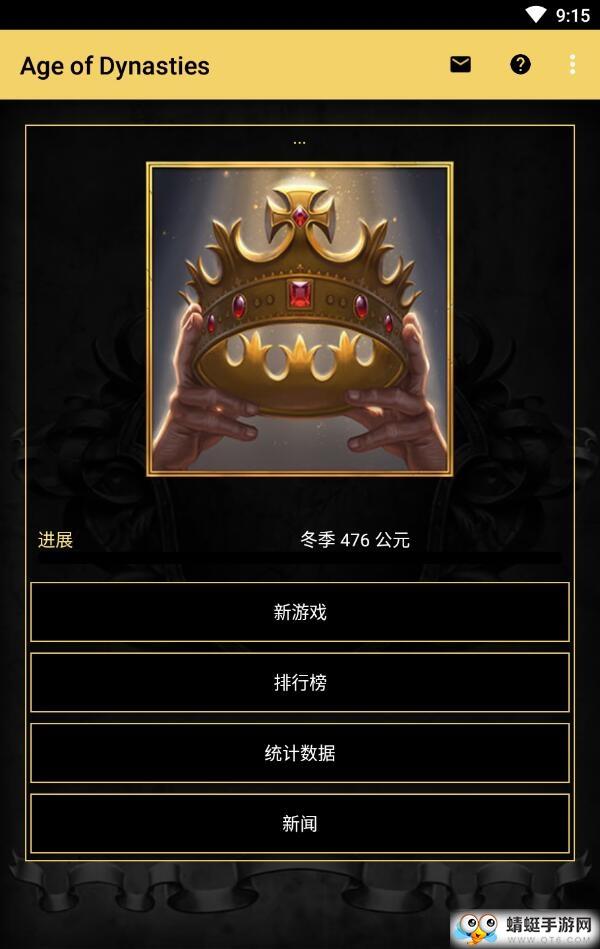
Task: Tap the 冬季 476 公元 date text
Action: click(355, 539)
